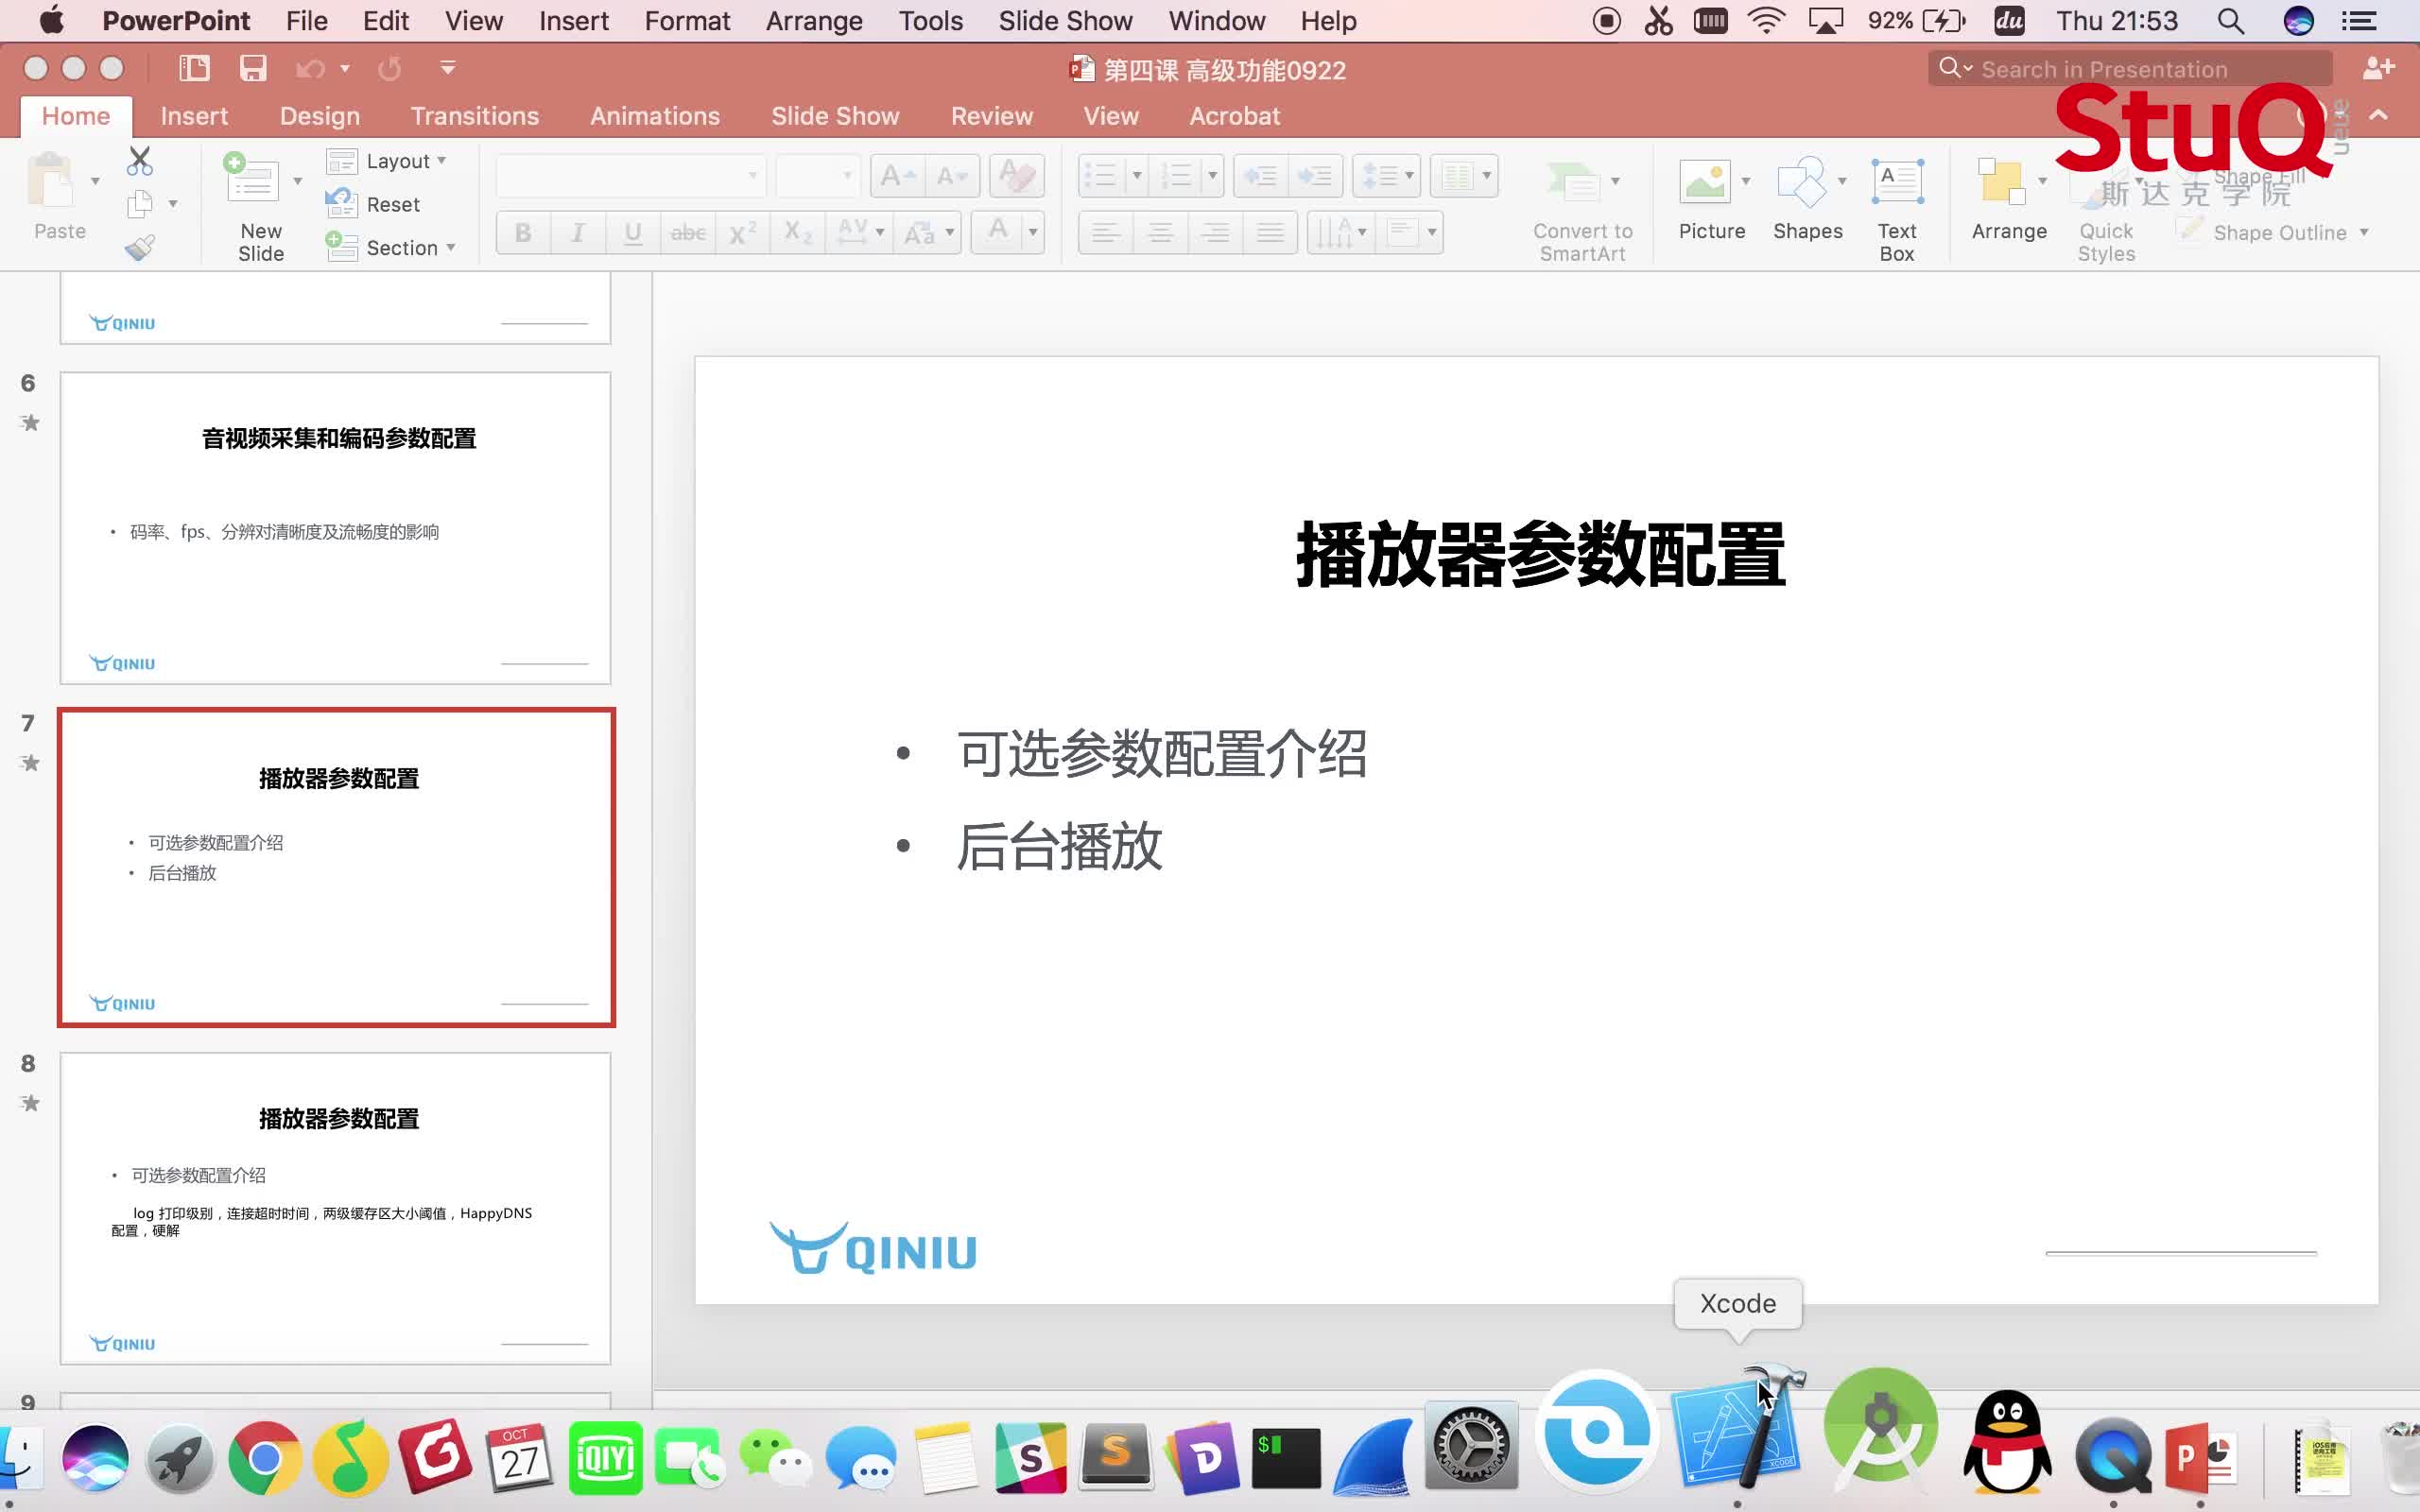
Task: Toggle Bold formatting button
Action: tap(522, 233)
